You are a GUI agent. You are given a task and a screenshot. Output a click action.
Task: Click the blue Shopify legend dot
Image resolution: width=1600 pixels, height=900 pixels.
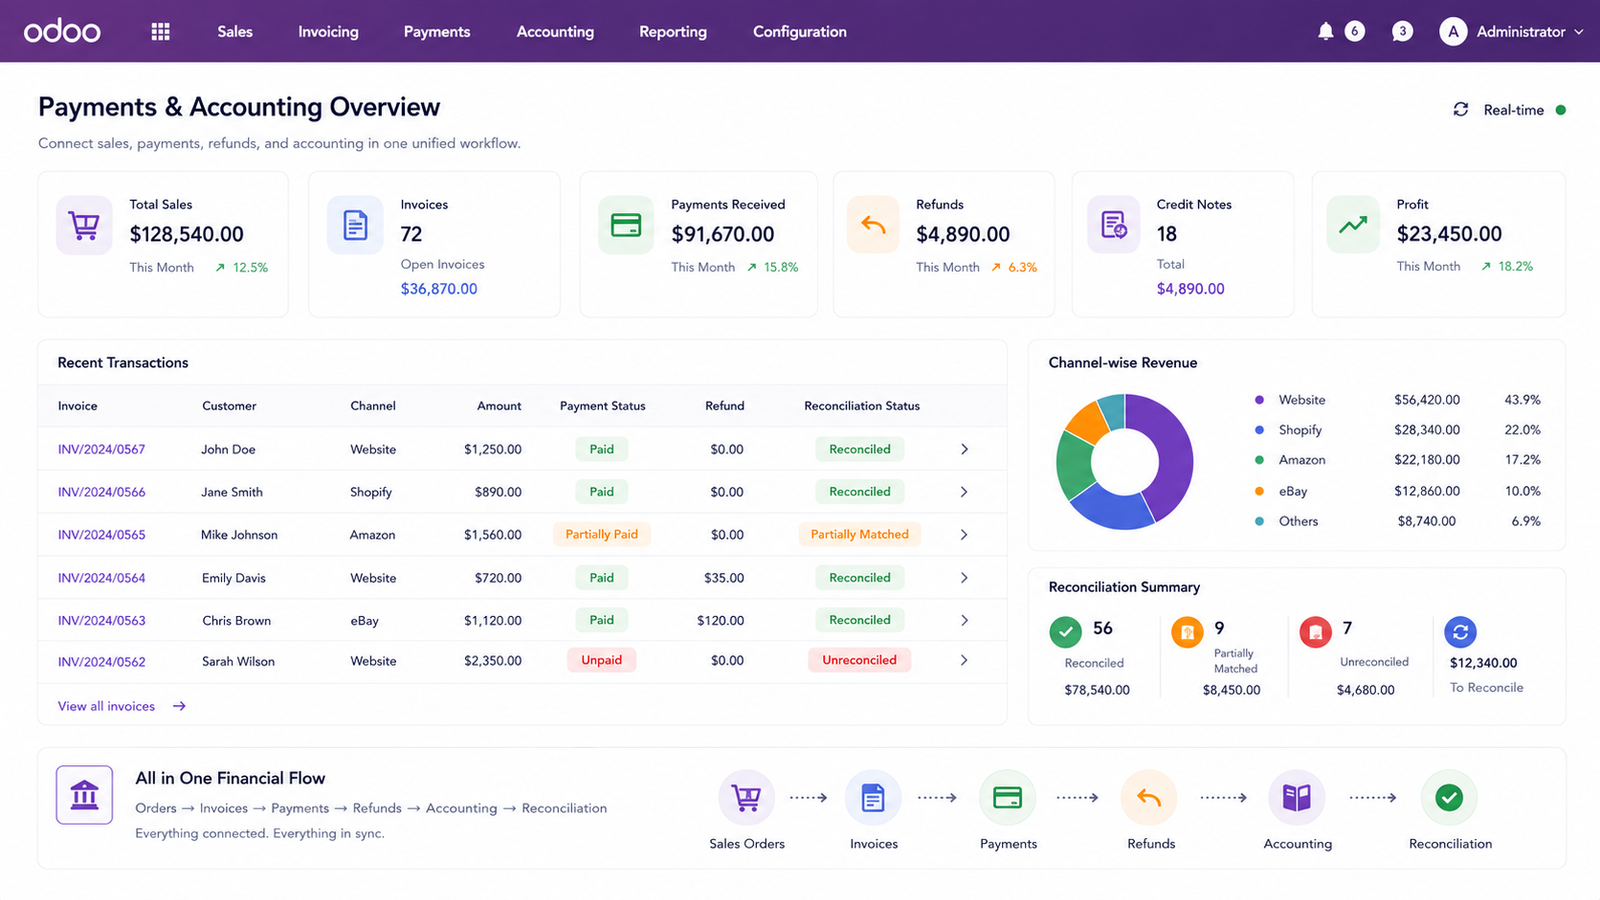pyautogui.click(x=1259, y=430)
